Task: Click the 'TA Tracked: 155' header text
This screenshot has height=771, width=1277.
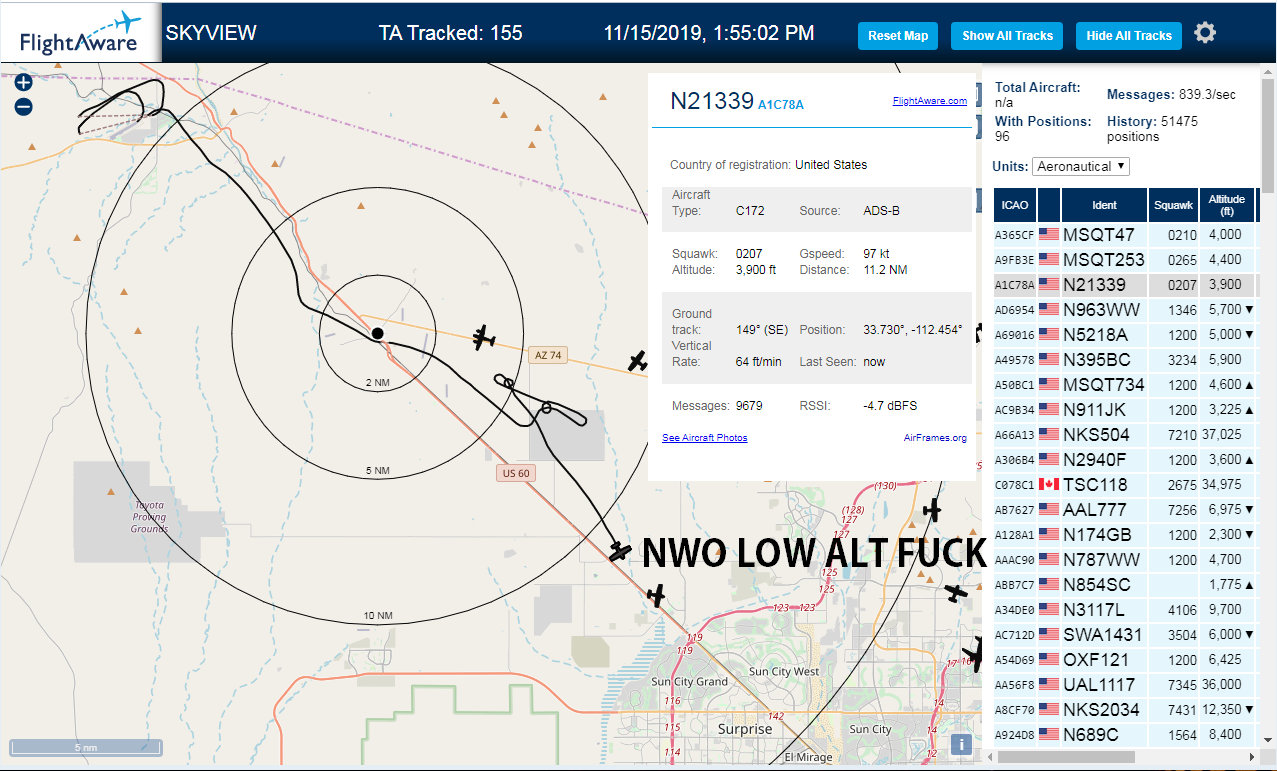Action: [x=450, y=33]
